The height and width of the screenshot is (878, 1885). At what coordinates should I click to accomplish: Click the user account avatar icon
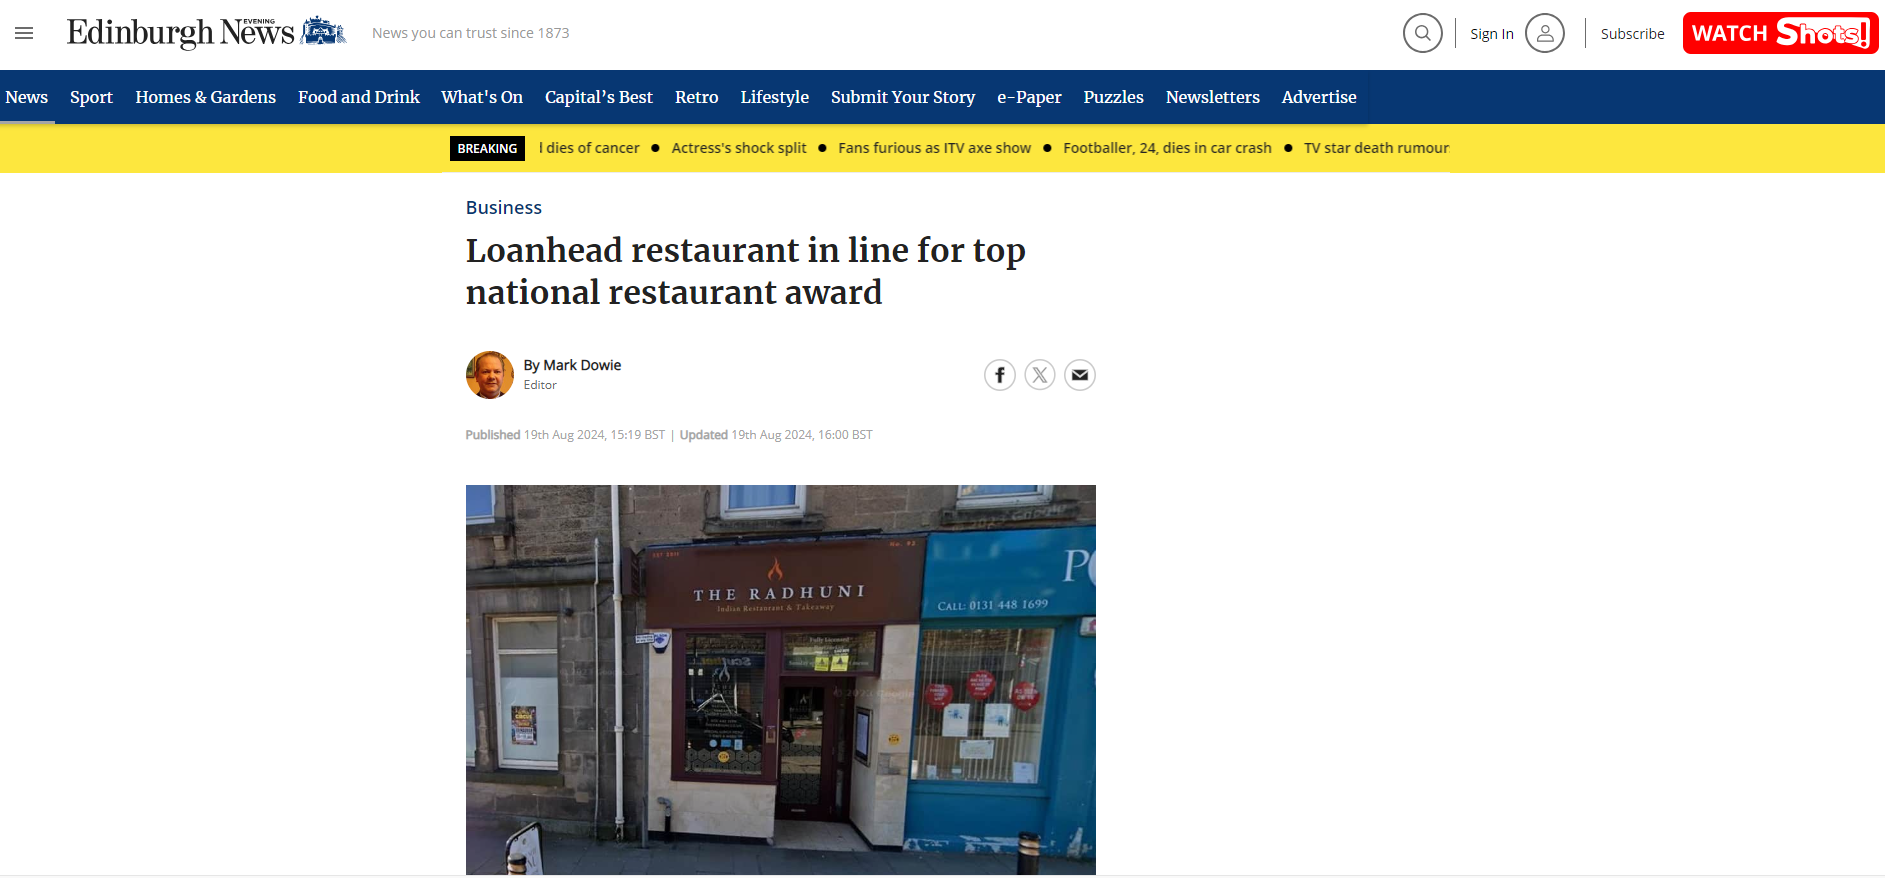(1544, 33)
